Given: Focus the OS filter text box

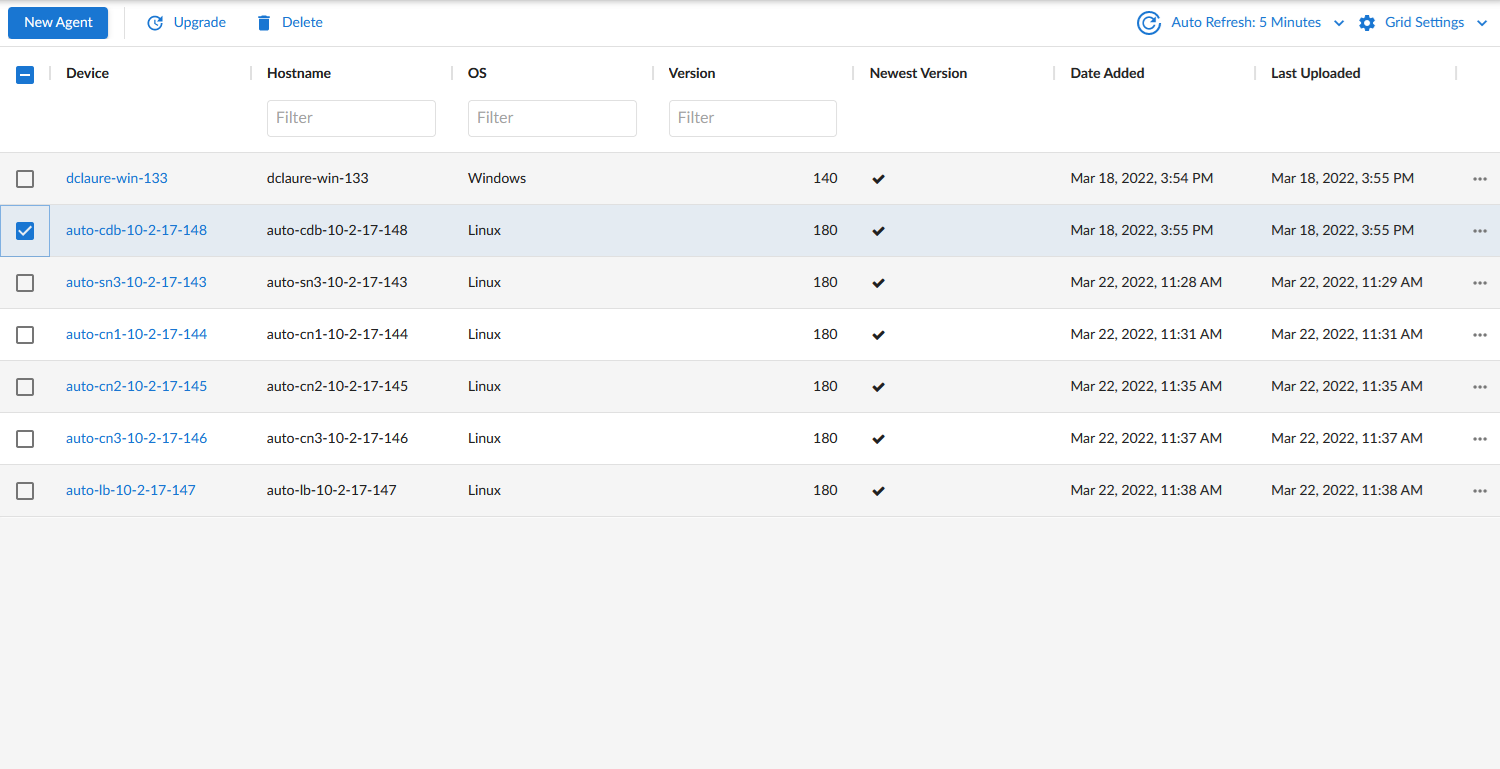Looking at the screenshot, I should point(552,118).
